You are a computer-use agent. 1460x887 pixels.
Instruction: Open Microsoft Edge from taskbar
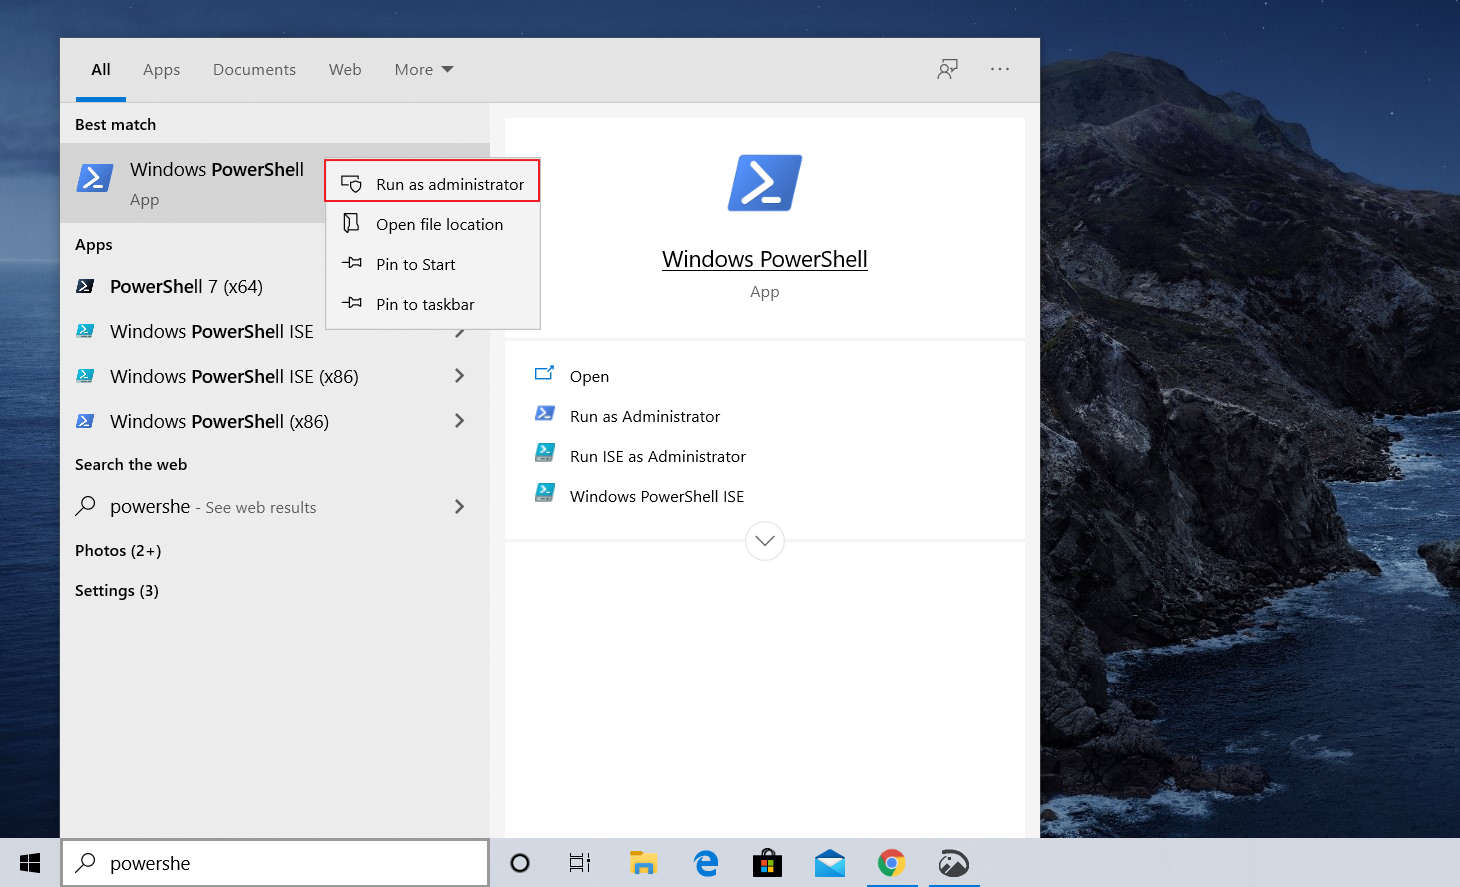pyautogui.click(x=706, y=863)
